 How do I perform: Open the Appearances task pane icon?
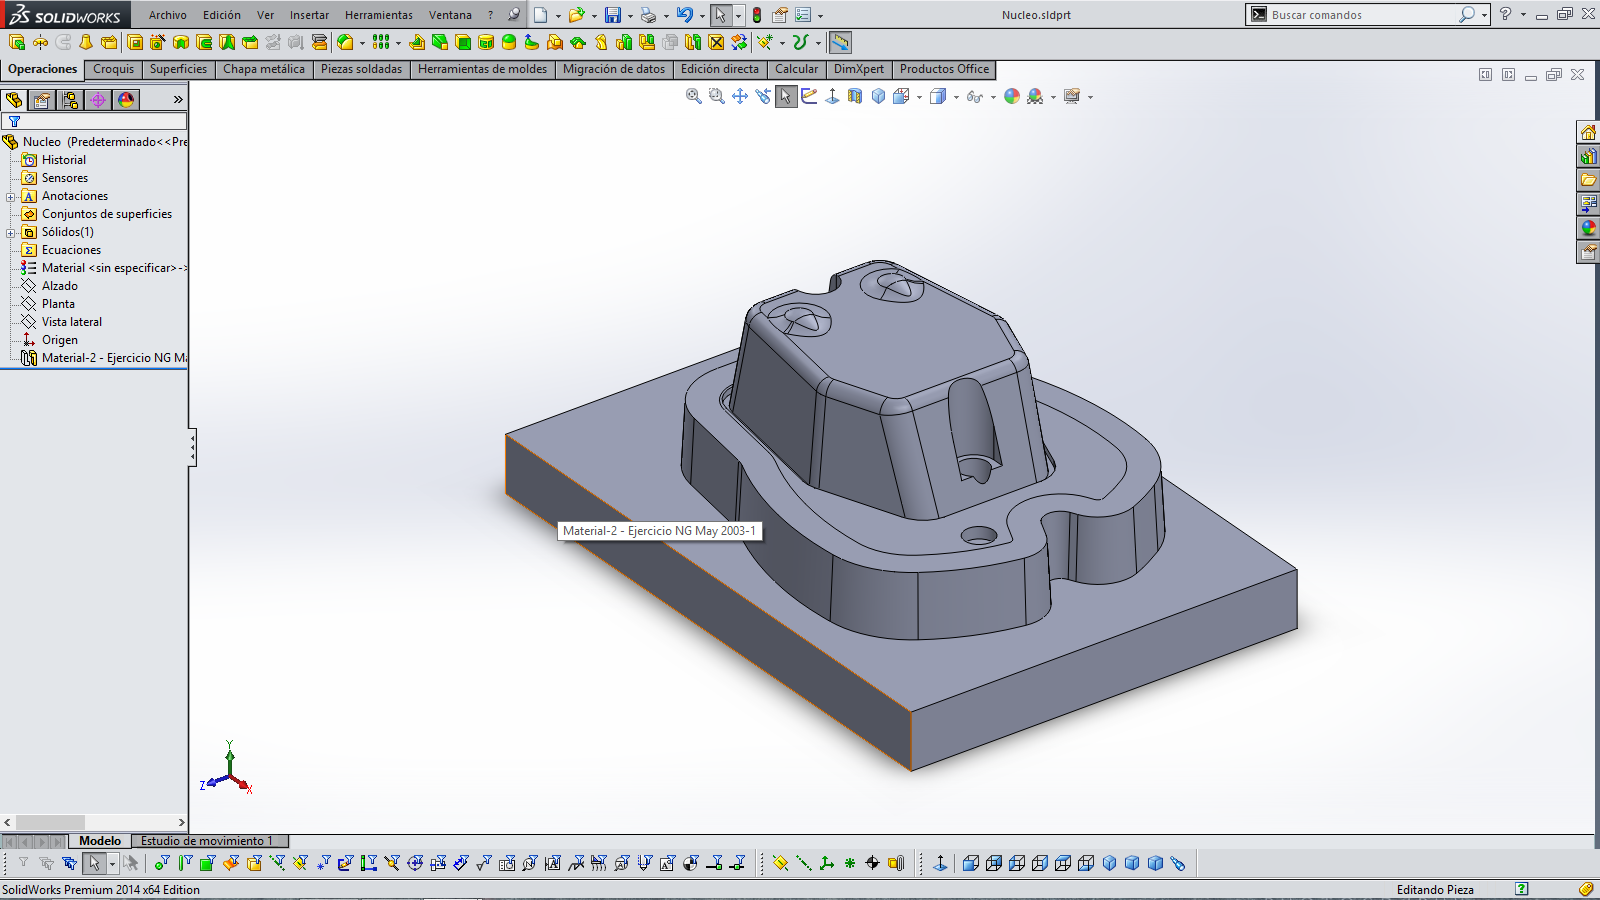[x=1588, y=228]
